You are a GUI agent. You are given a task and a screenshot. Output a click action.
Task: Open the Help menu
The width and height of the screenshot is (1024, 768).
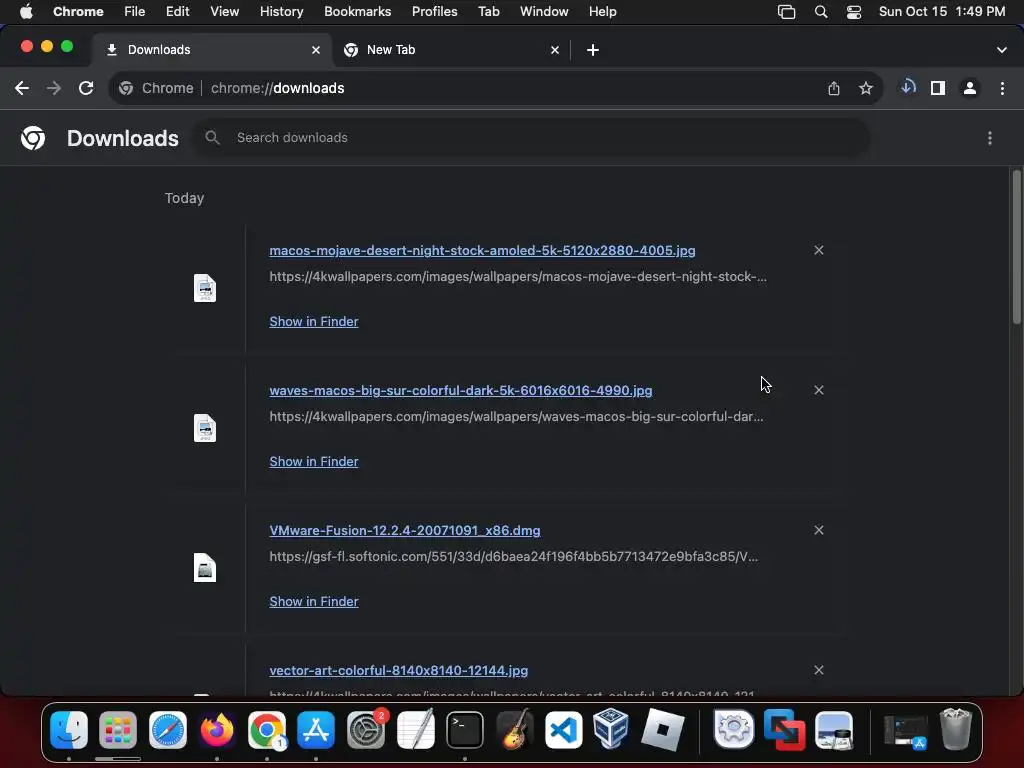602,12
